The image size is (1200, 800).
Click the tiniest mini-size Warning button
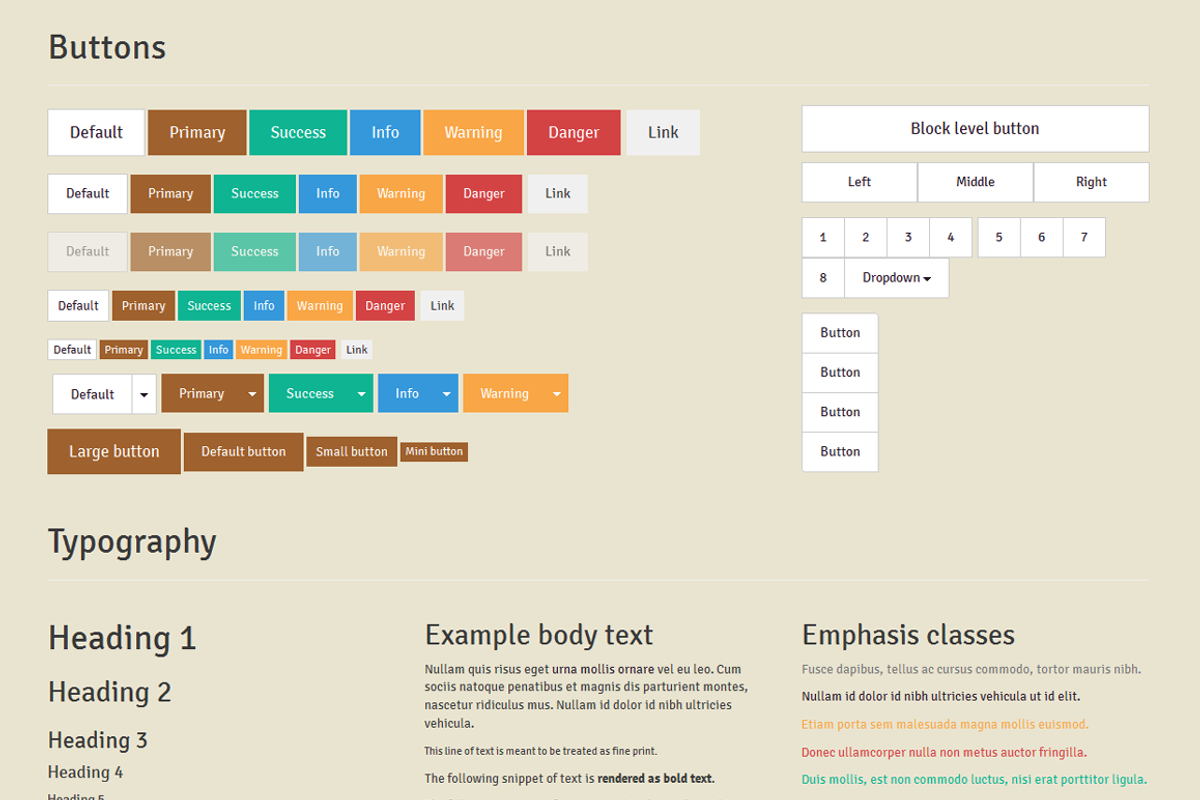pyautogui.click(x=261, y=350)
